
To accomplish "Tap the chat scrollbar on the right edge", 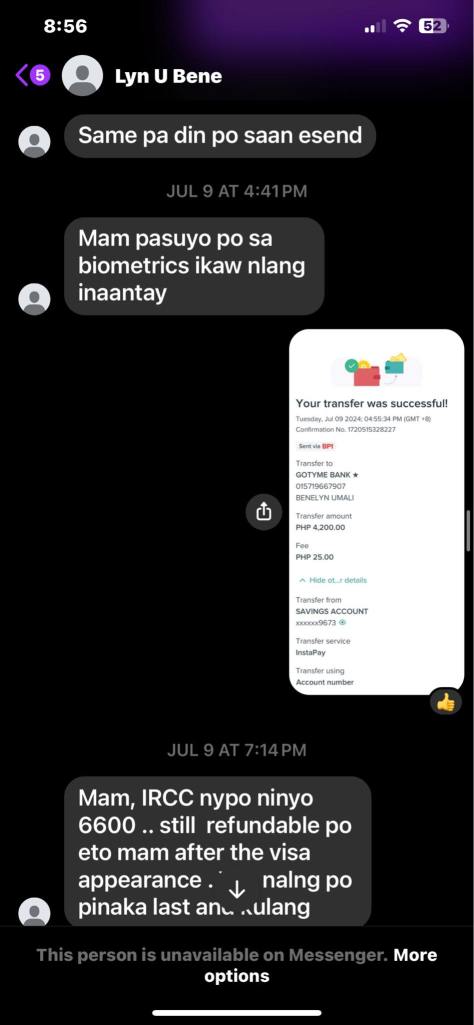I will pyautogui.click(x=468, y=531).
